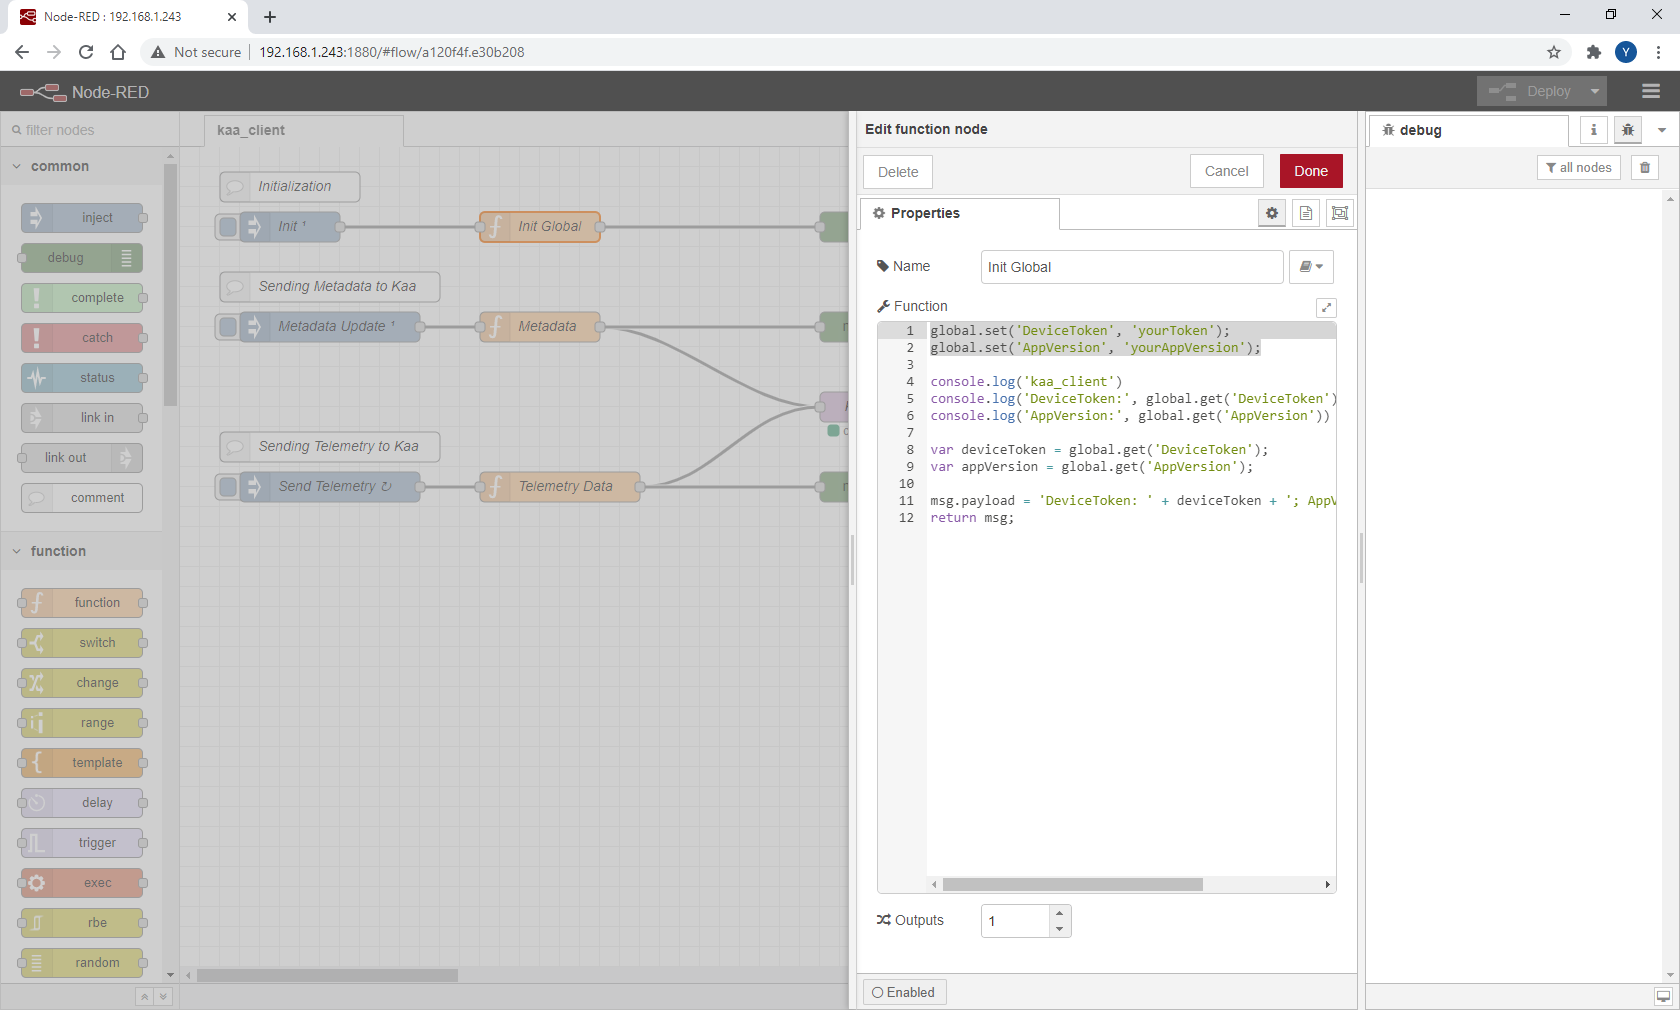Open the name field icon picker dropdown
Viewport: 1680px width, 1010px height.
pos(1311,267)
